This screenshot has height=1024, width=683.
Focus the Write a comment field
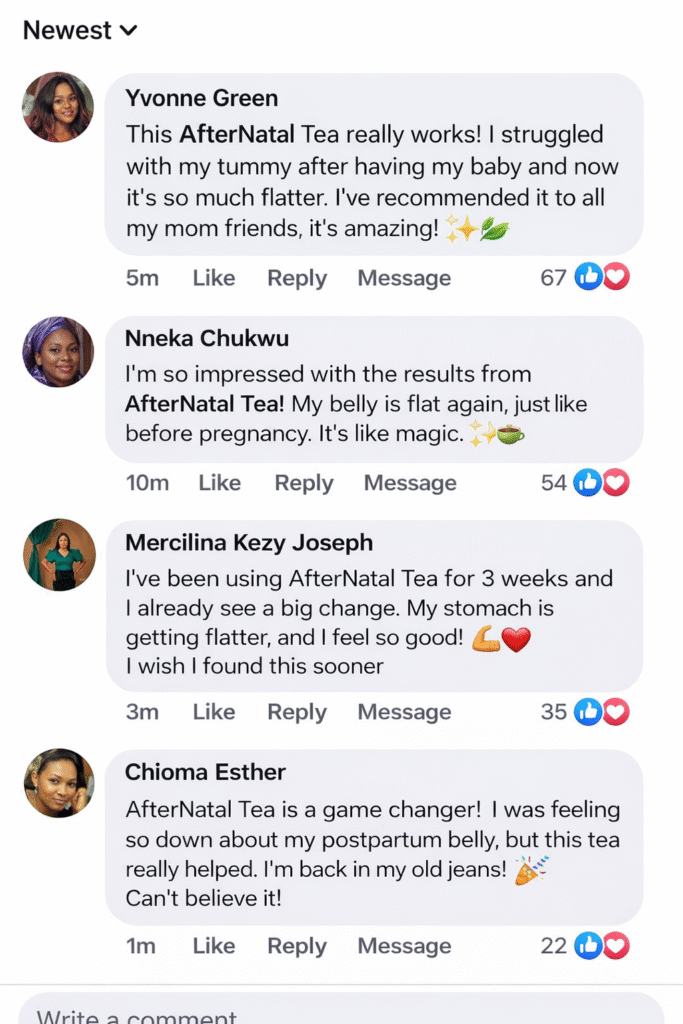click(340, 1012)
